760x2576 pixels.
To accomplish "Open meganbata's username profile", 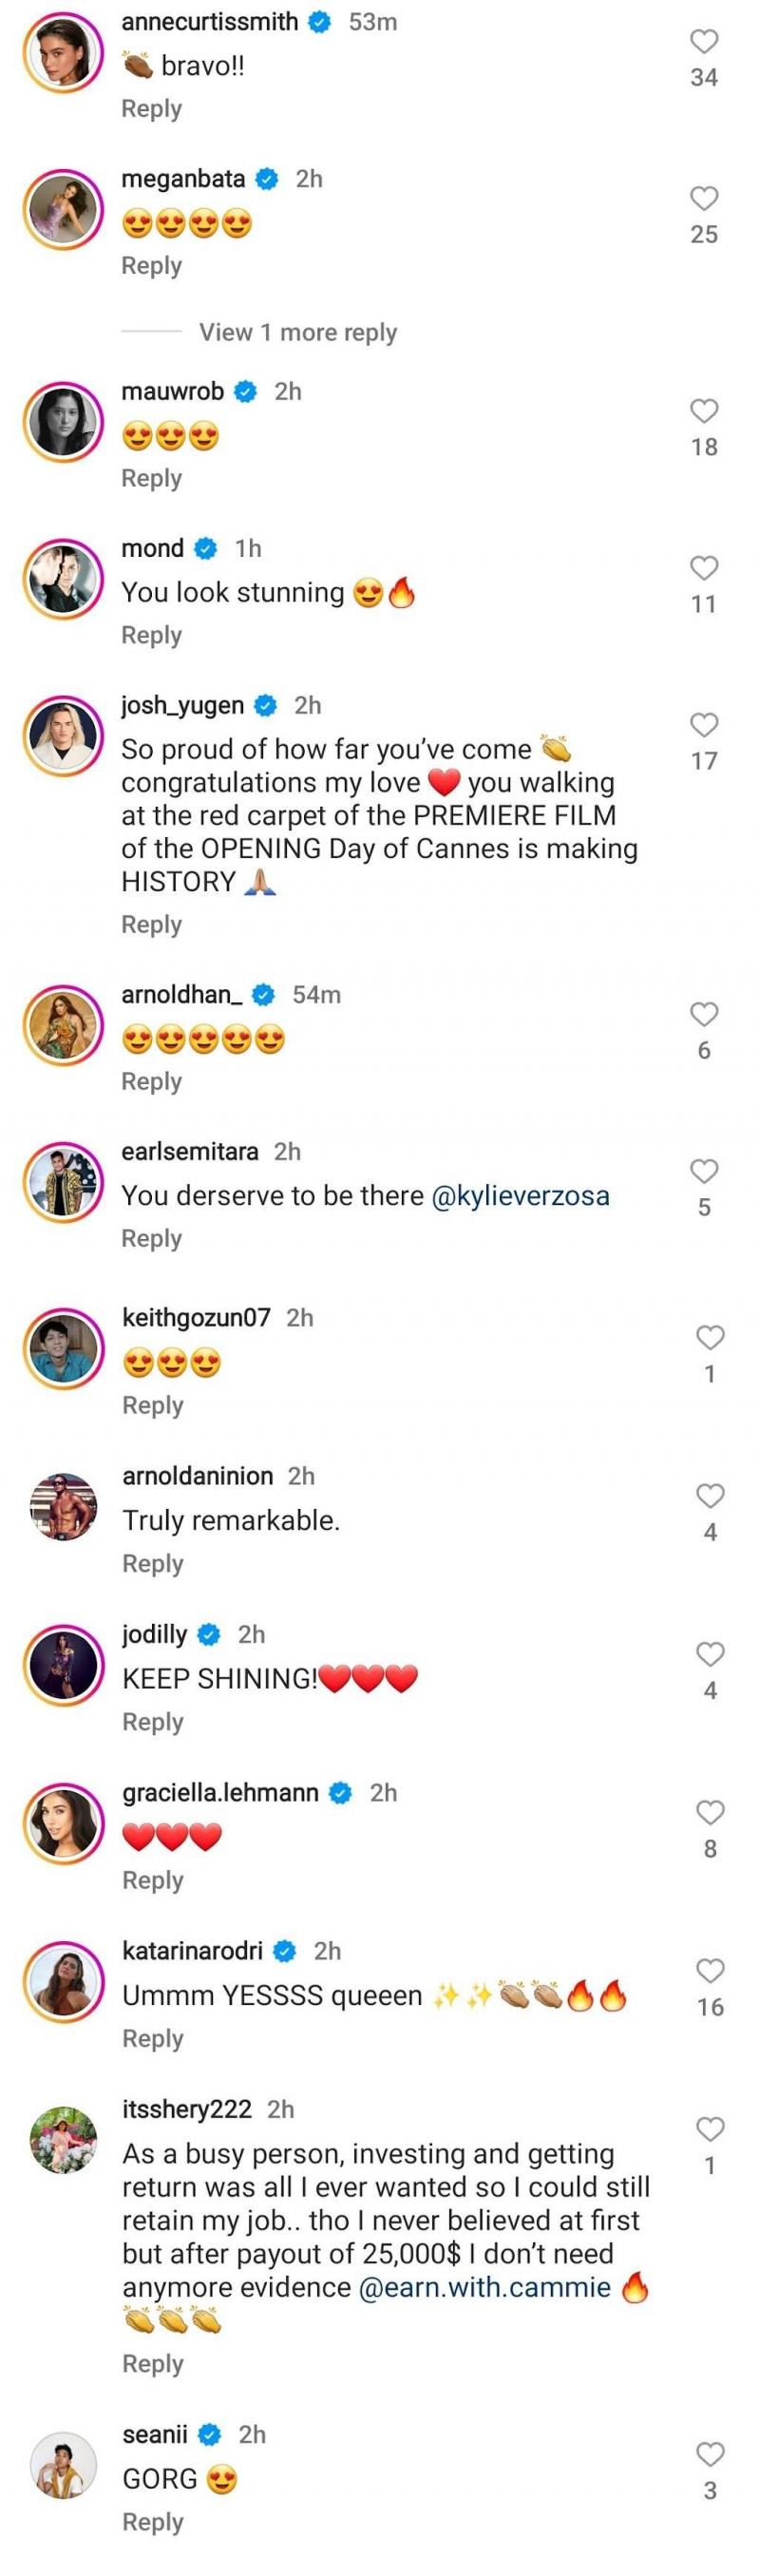I will (x=183, y=179).
